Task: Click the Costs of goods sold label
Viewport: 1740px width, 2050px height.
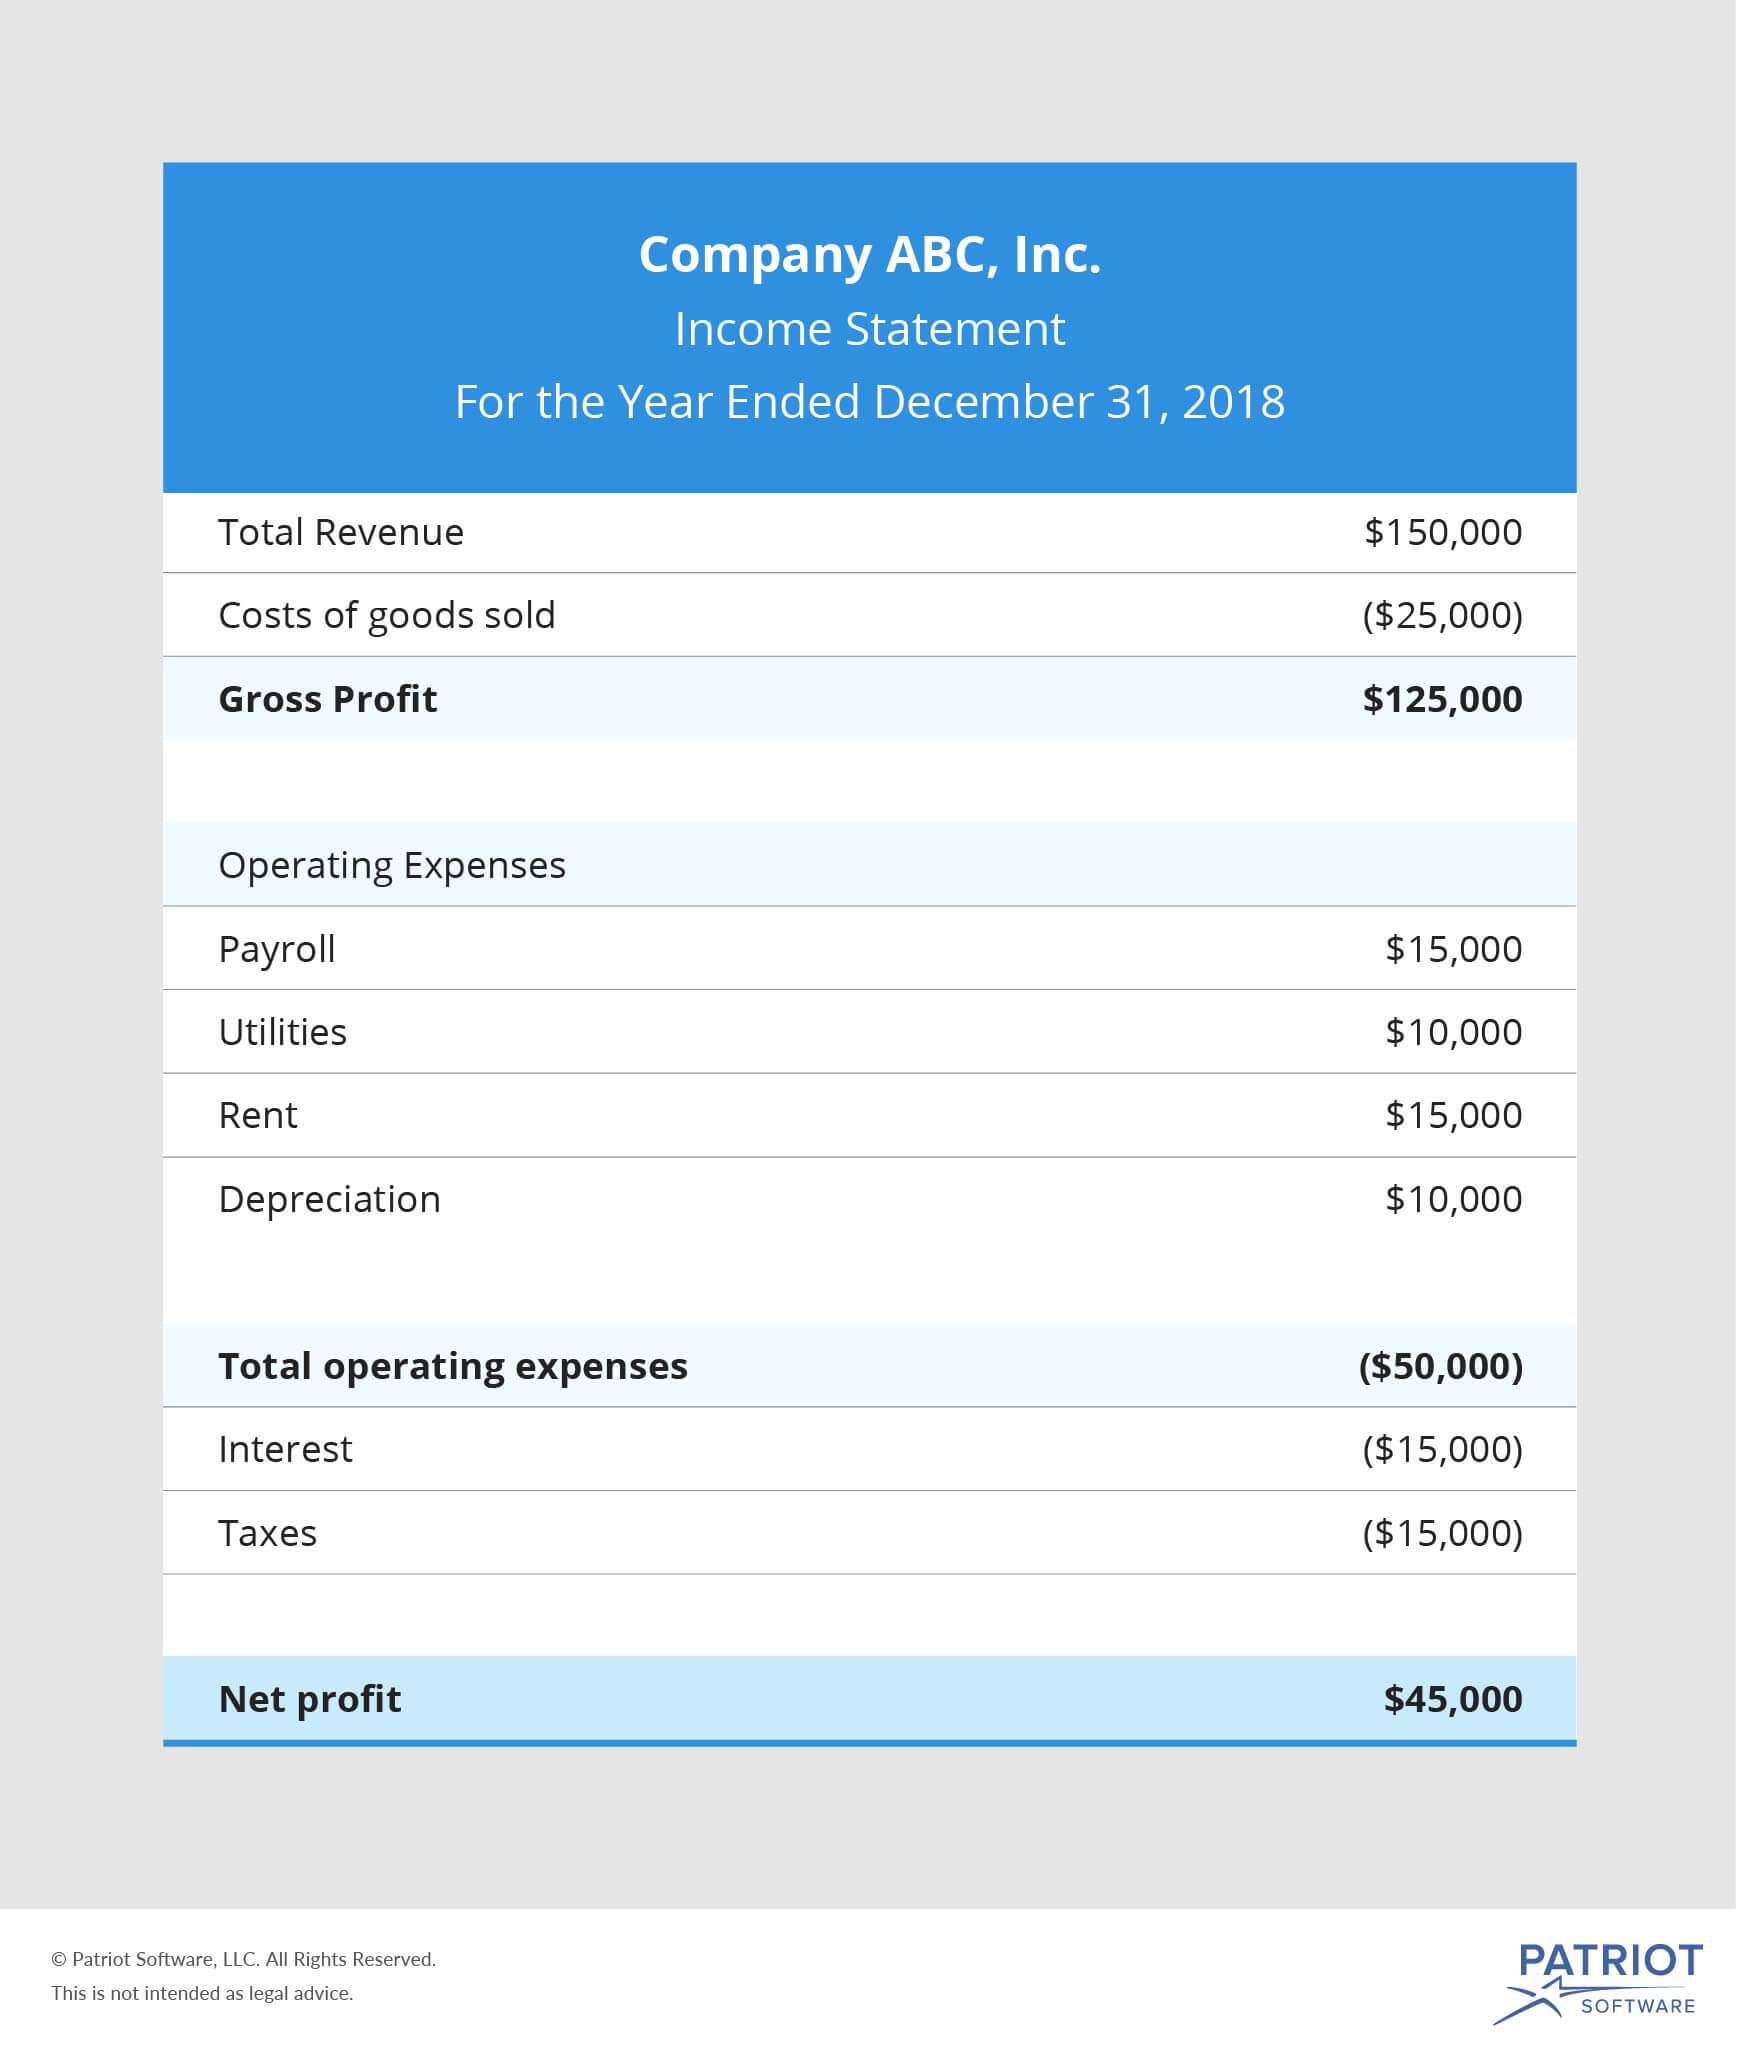Action: (386, 615)
